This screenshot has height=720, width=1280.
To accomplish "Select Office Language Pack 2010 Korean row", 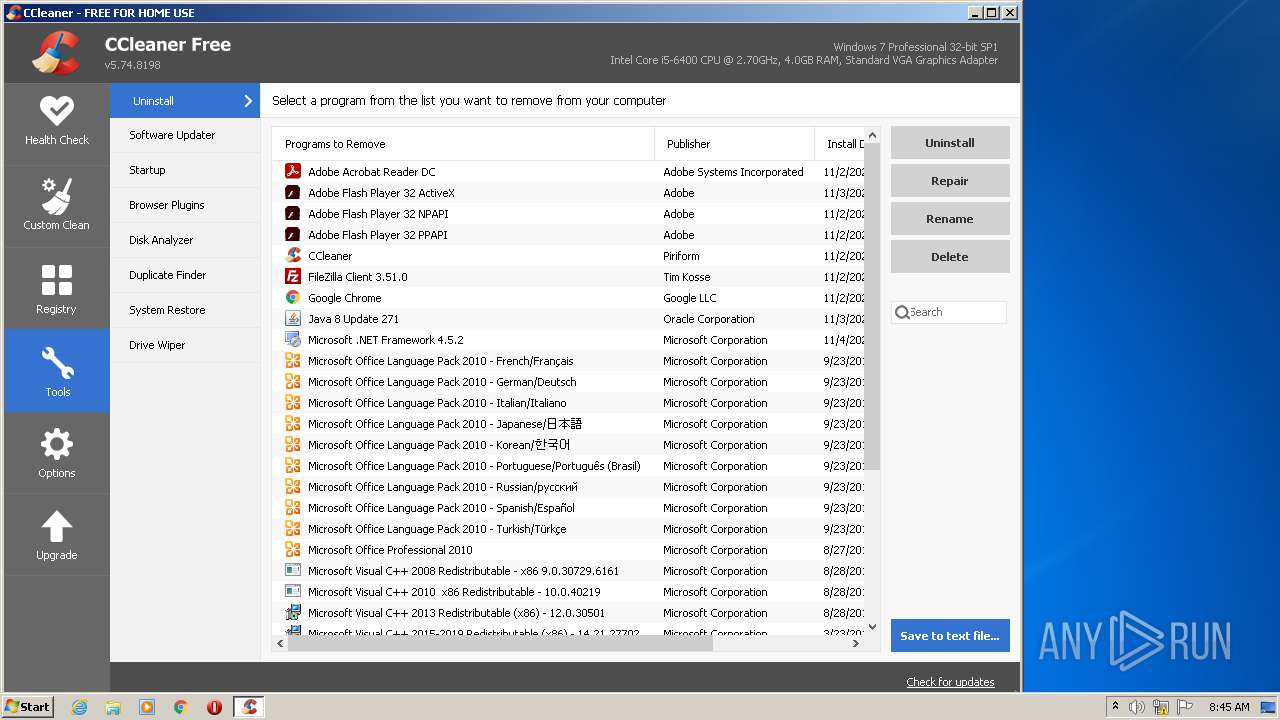I will [568, 445].
